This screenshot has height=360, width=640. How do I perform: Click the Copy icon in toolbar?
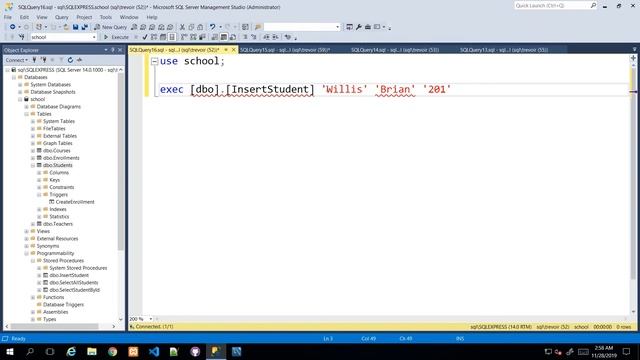pos(191,27)
